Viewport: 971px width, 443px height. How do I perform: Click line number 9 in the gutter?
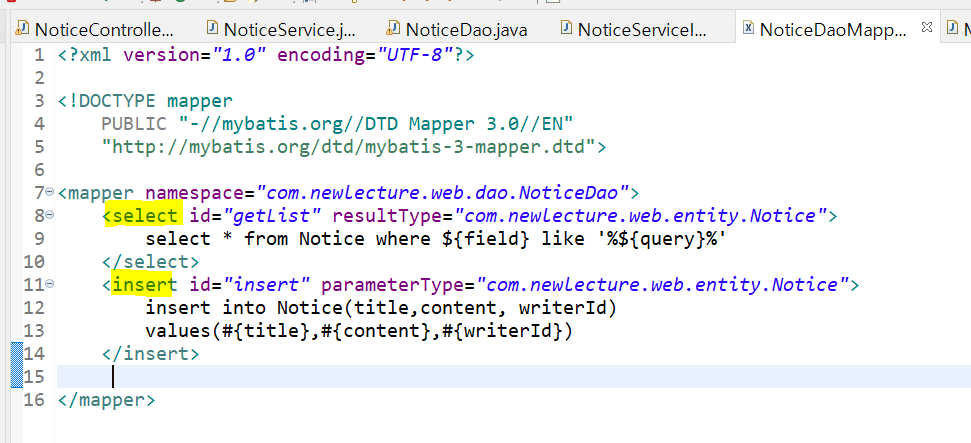[38, 239]
